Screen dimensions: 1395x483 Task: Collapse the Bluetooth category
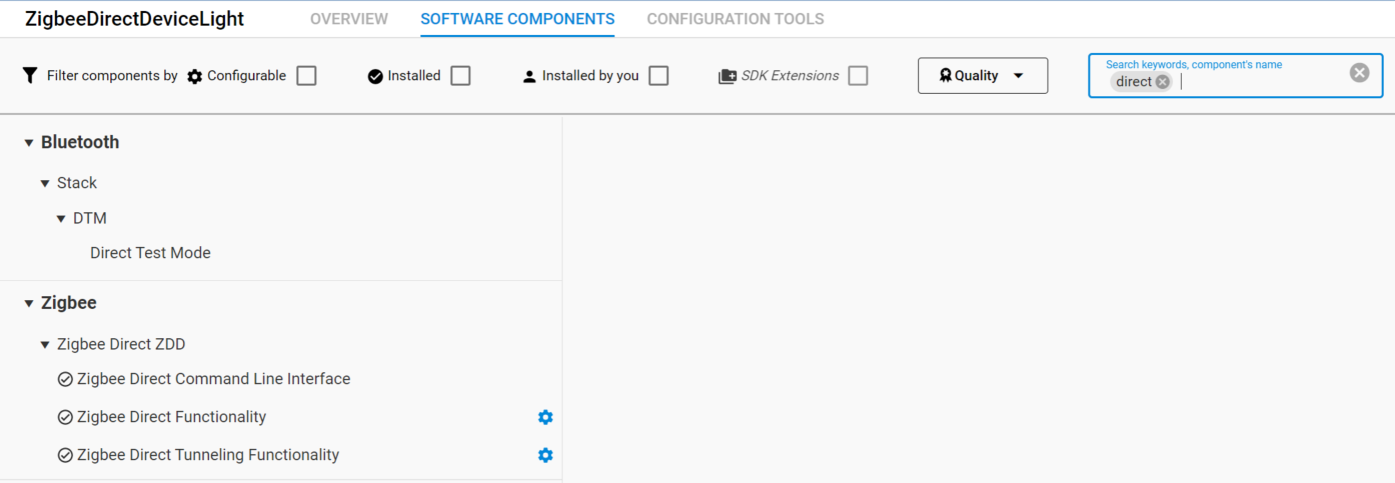[29, 143]
